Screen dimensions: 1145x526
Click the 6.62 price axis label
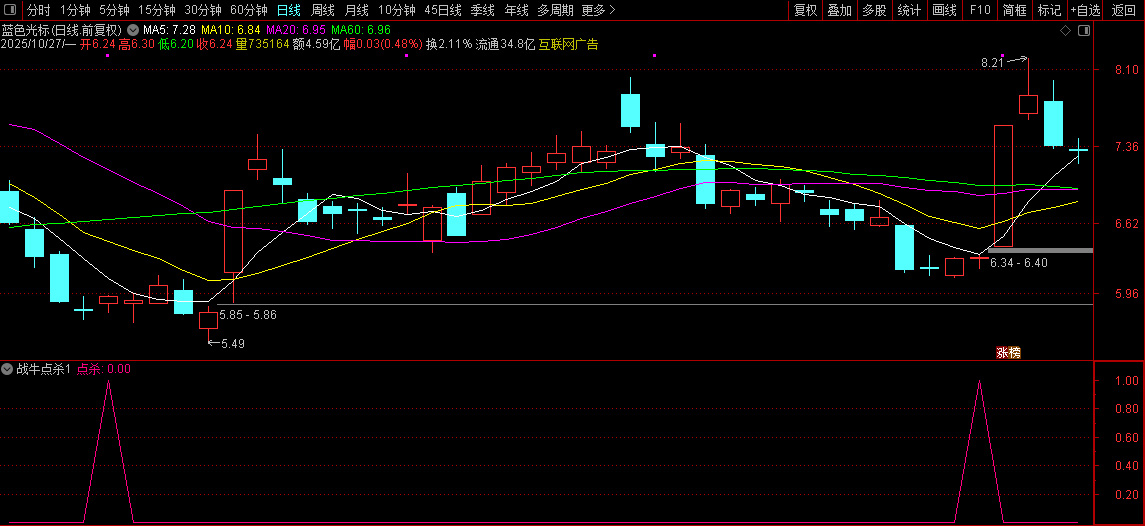[1127, 224]
